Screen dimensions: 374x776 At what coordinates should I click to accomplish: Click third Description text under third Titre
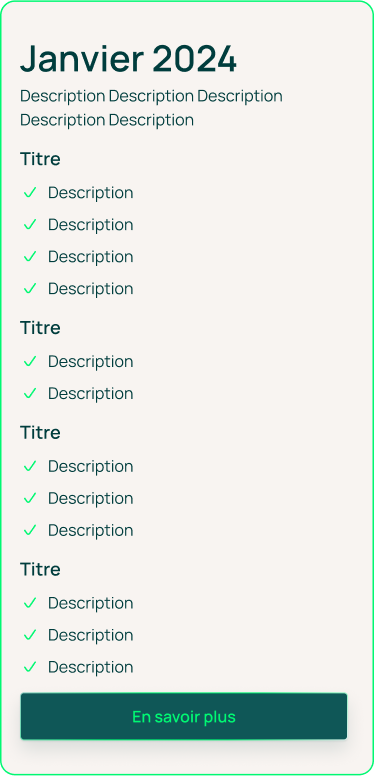(91, 531)
